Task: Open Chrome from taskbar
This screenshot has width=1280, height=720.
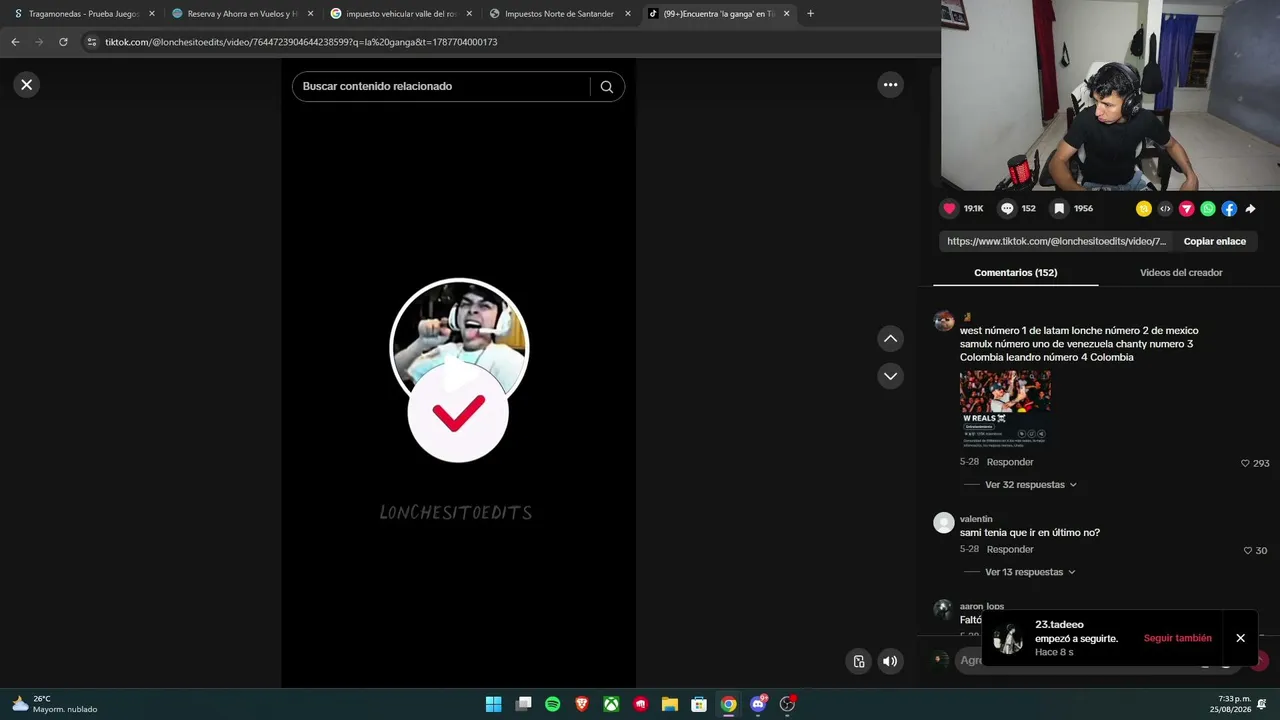Action: (x=729, y=704)
